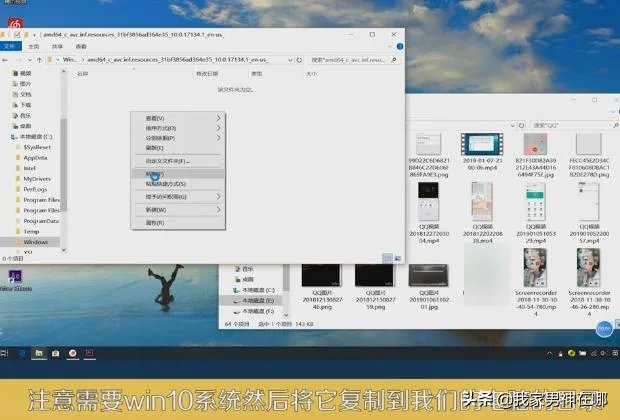Switch front window to details view icon

click(388, 258)
